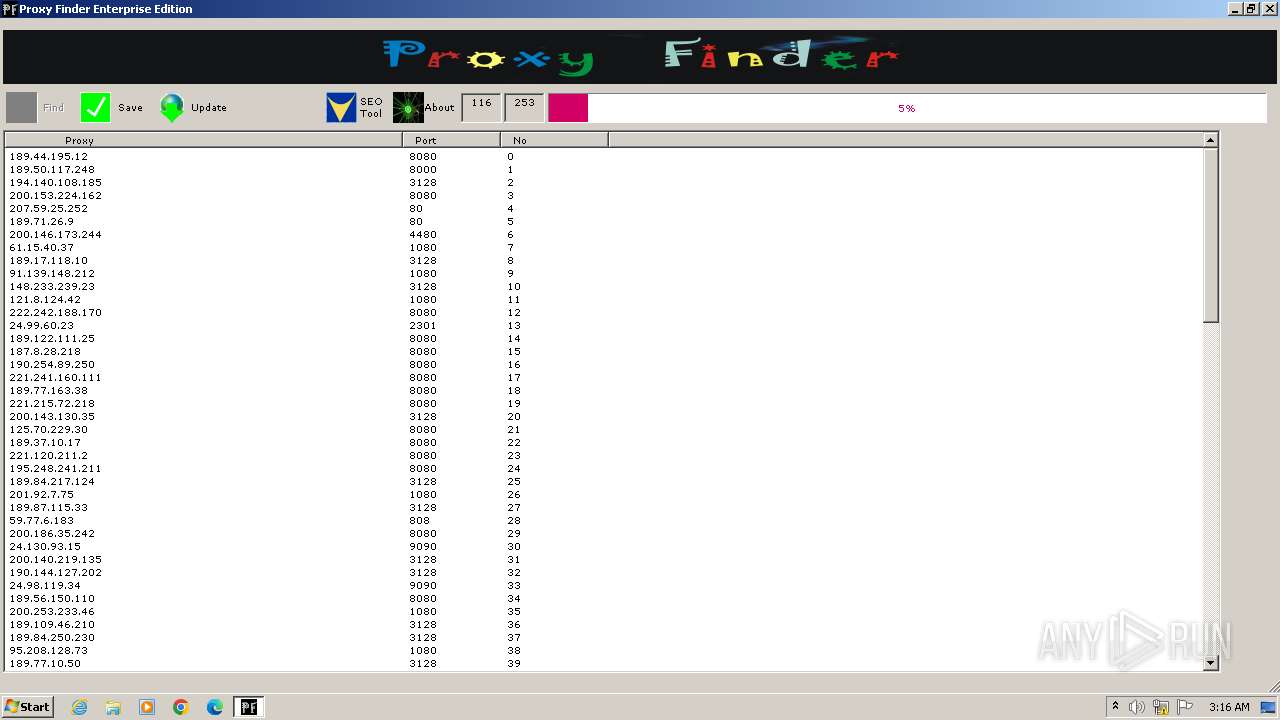Select proxy 200.146.173.244
The width and height of the screenshot is (1280, 720).
55,235
